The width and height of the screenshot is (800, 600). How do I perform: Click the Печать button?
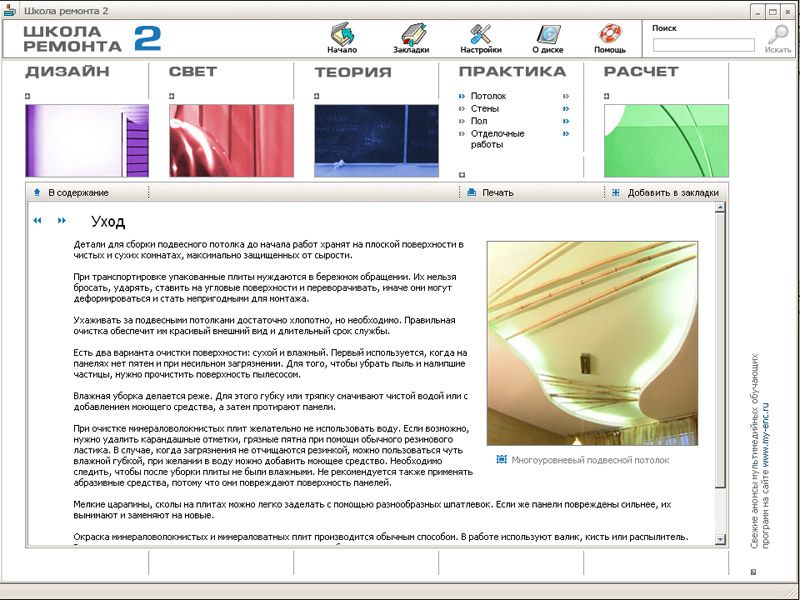click(x=497, y=193)
